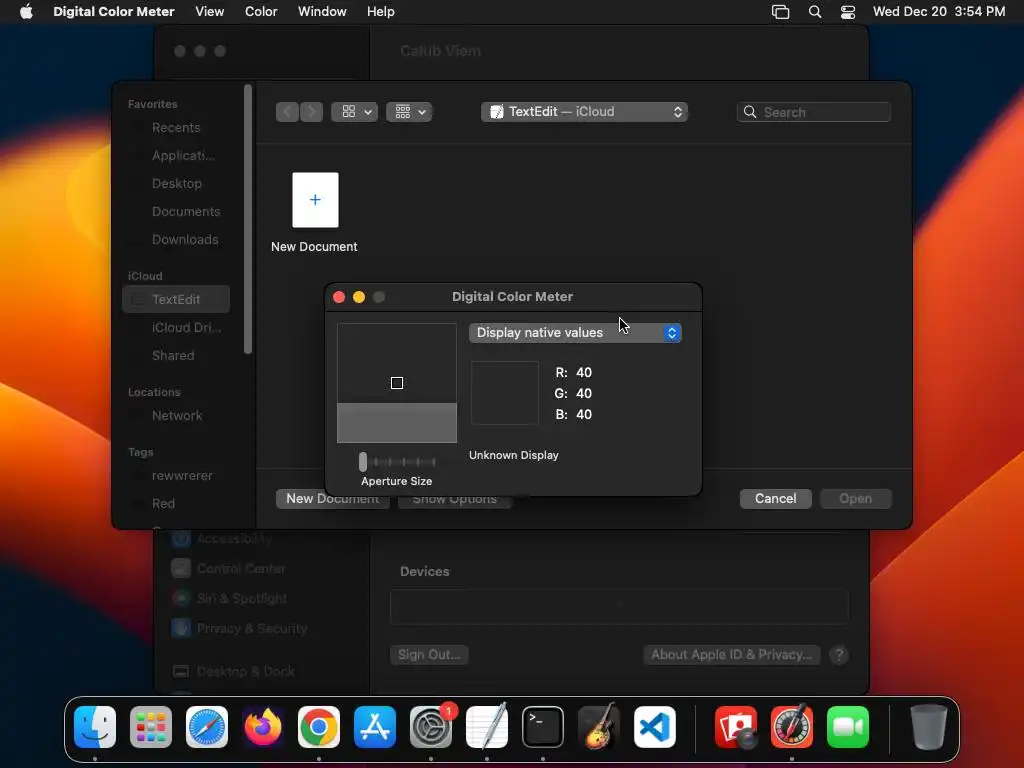Select Shared in the sidebar
This screenshot has height=768, width=1024.
tap(176, 355)
